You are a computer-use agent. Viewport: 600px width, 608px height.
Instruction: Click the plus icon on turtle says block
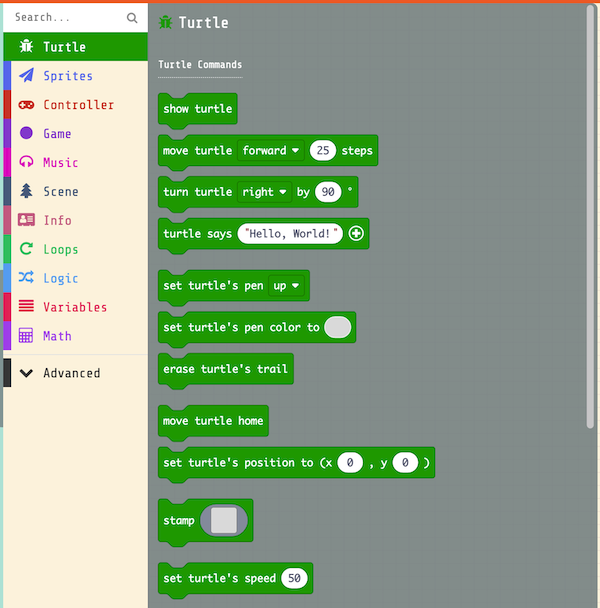coord(356,233)
